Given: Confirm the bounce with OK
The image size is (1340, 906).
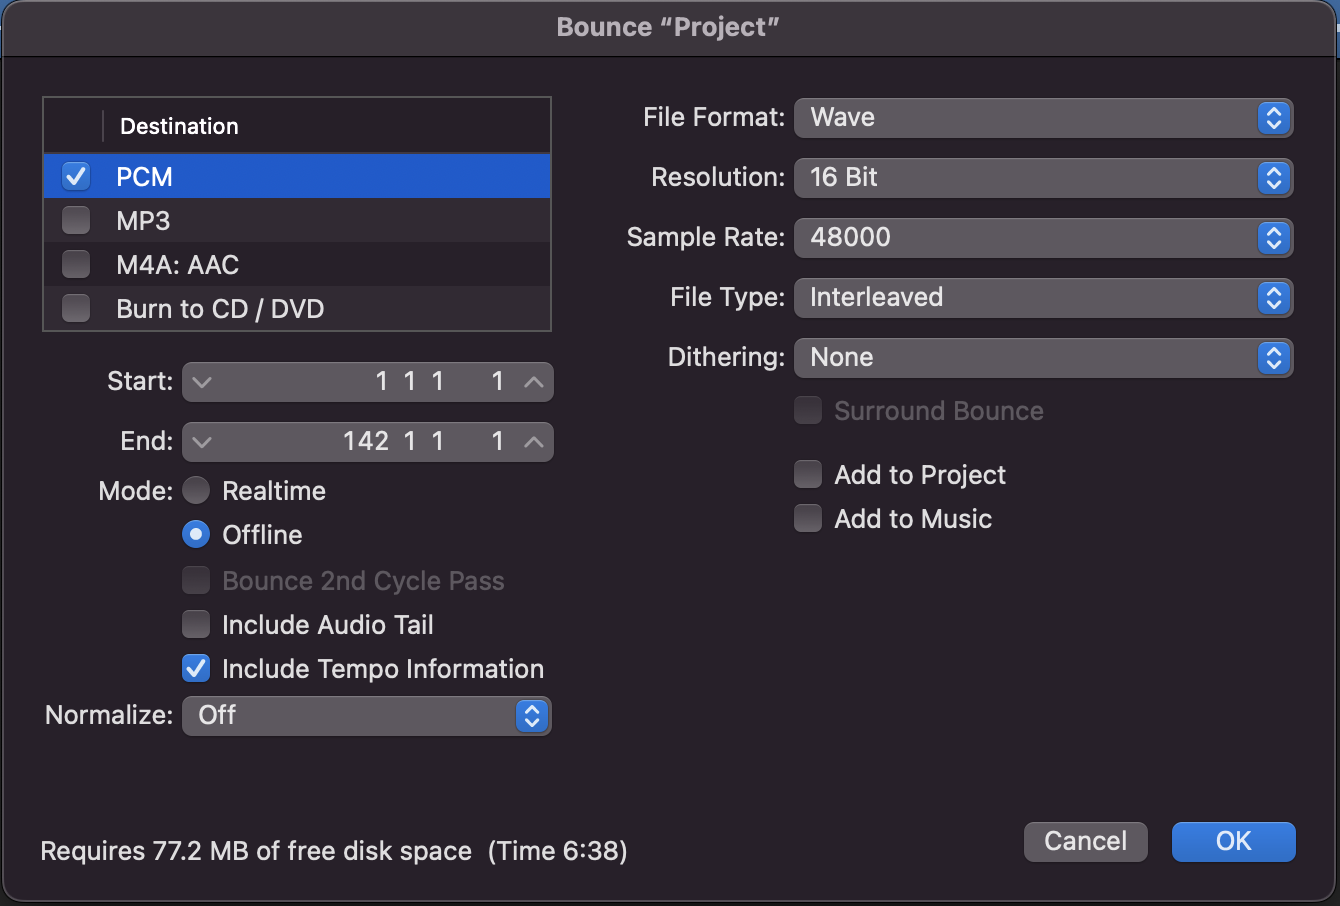Looking at the screenshot, I should pos(1233,841).
